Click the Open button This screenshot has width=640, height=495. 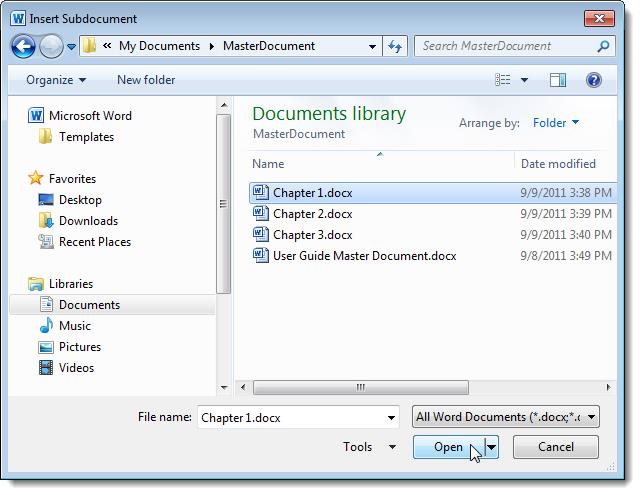(x=449, y=447)
